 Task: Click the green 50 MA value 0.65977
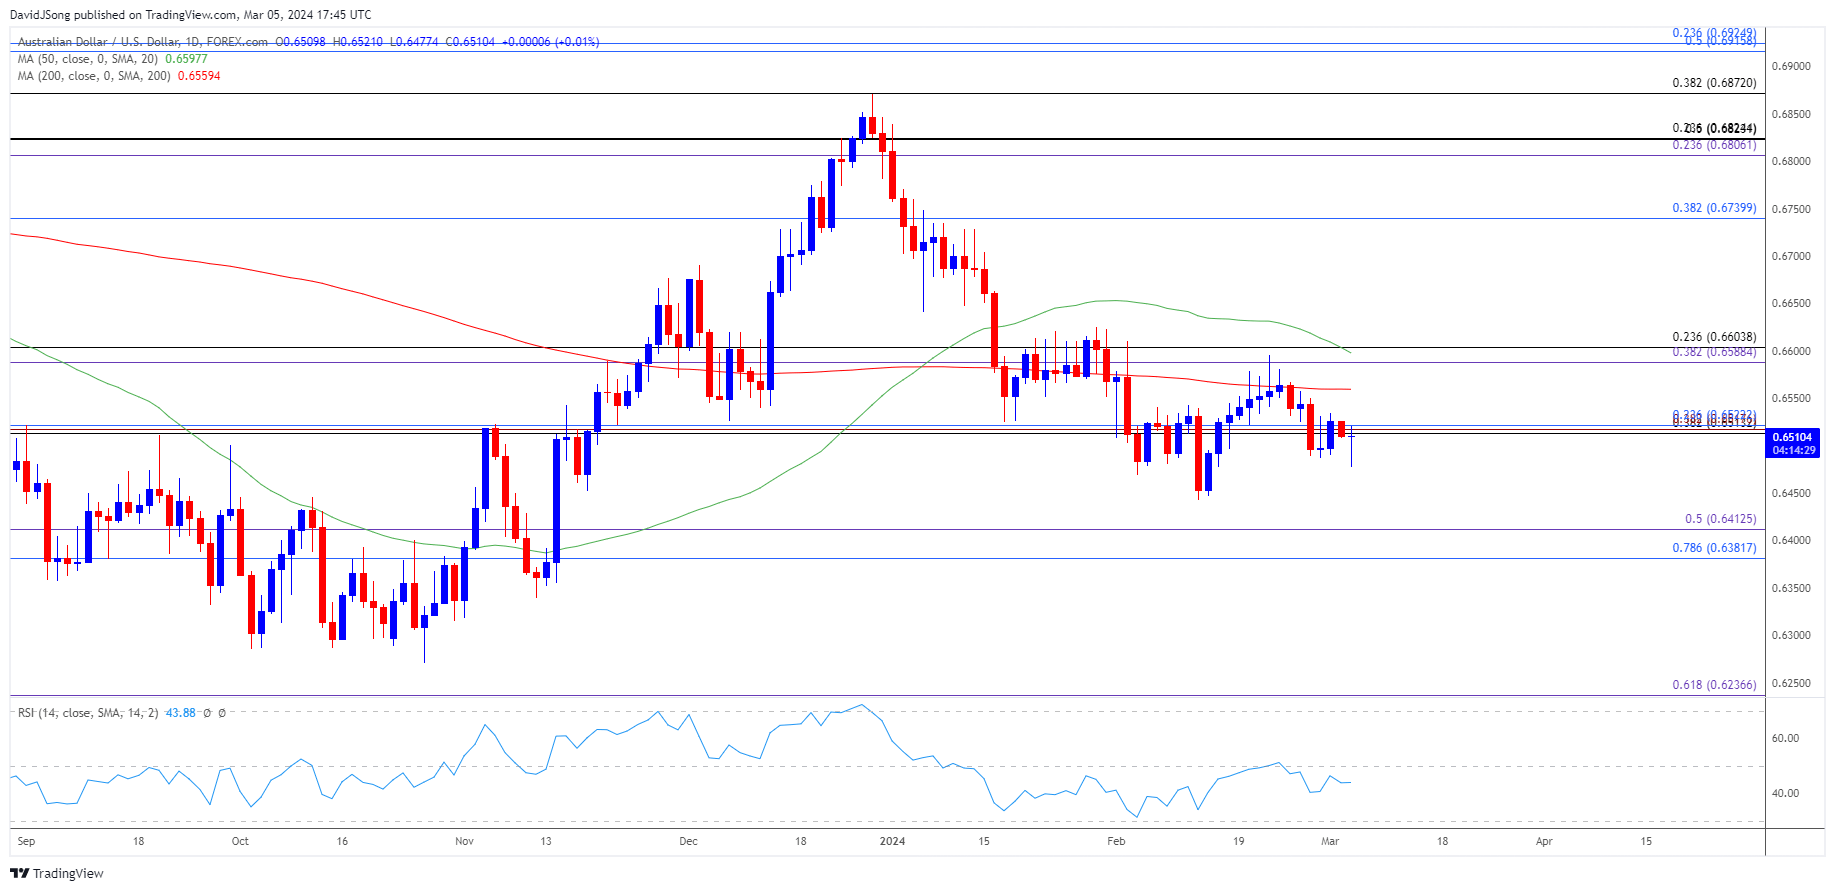[x=186, y=59]
